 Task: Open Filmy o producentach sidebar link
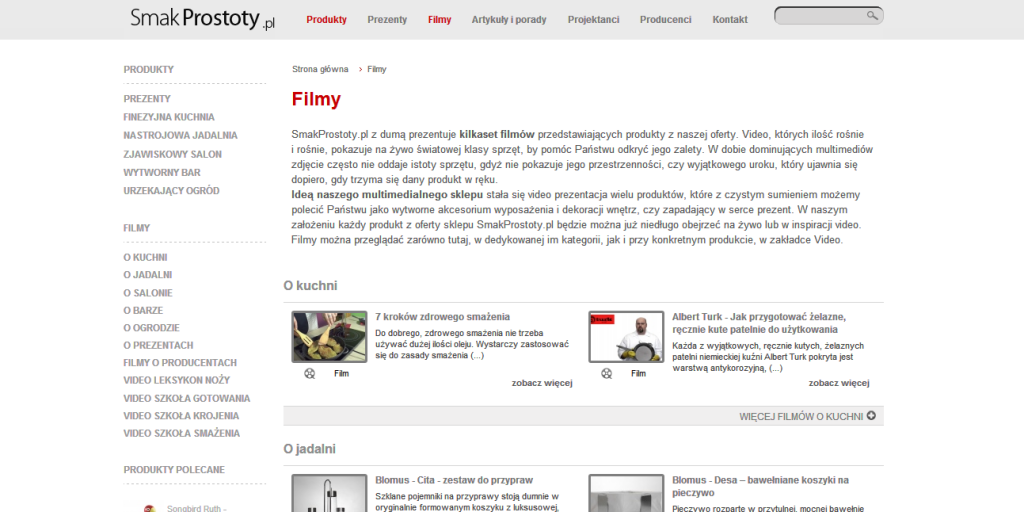[x=180, y=362]
